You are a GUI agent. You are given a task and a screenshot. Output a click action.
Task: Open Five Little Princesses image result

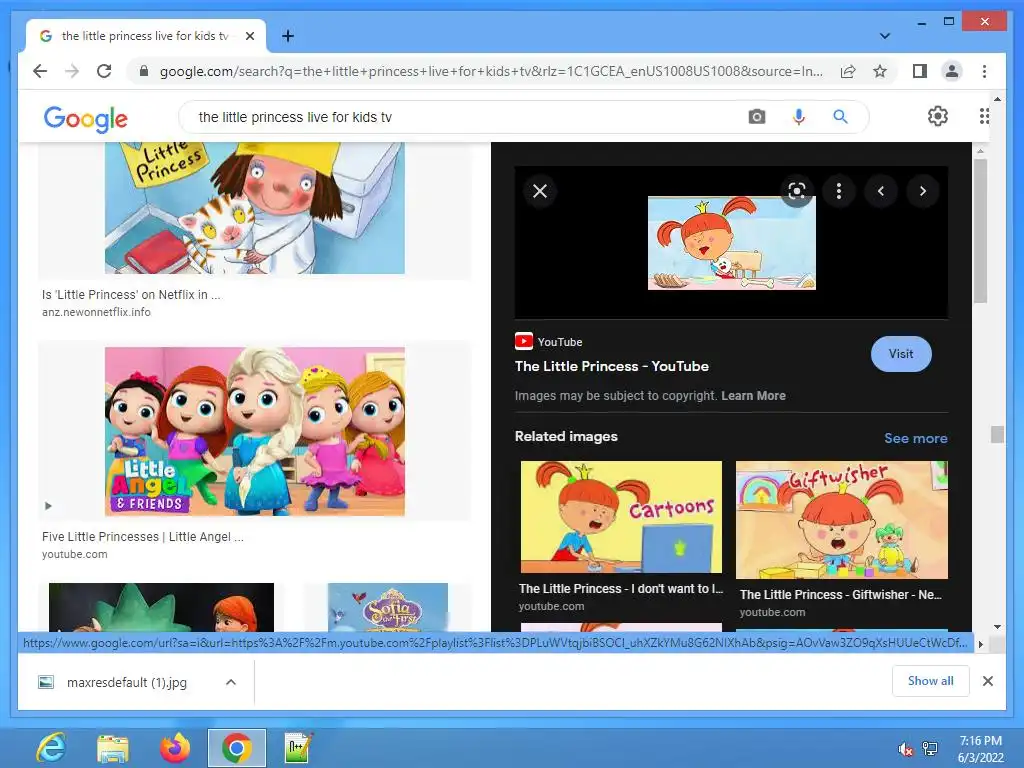(255, 432)
